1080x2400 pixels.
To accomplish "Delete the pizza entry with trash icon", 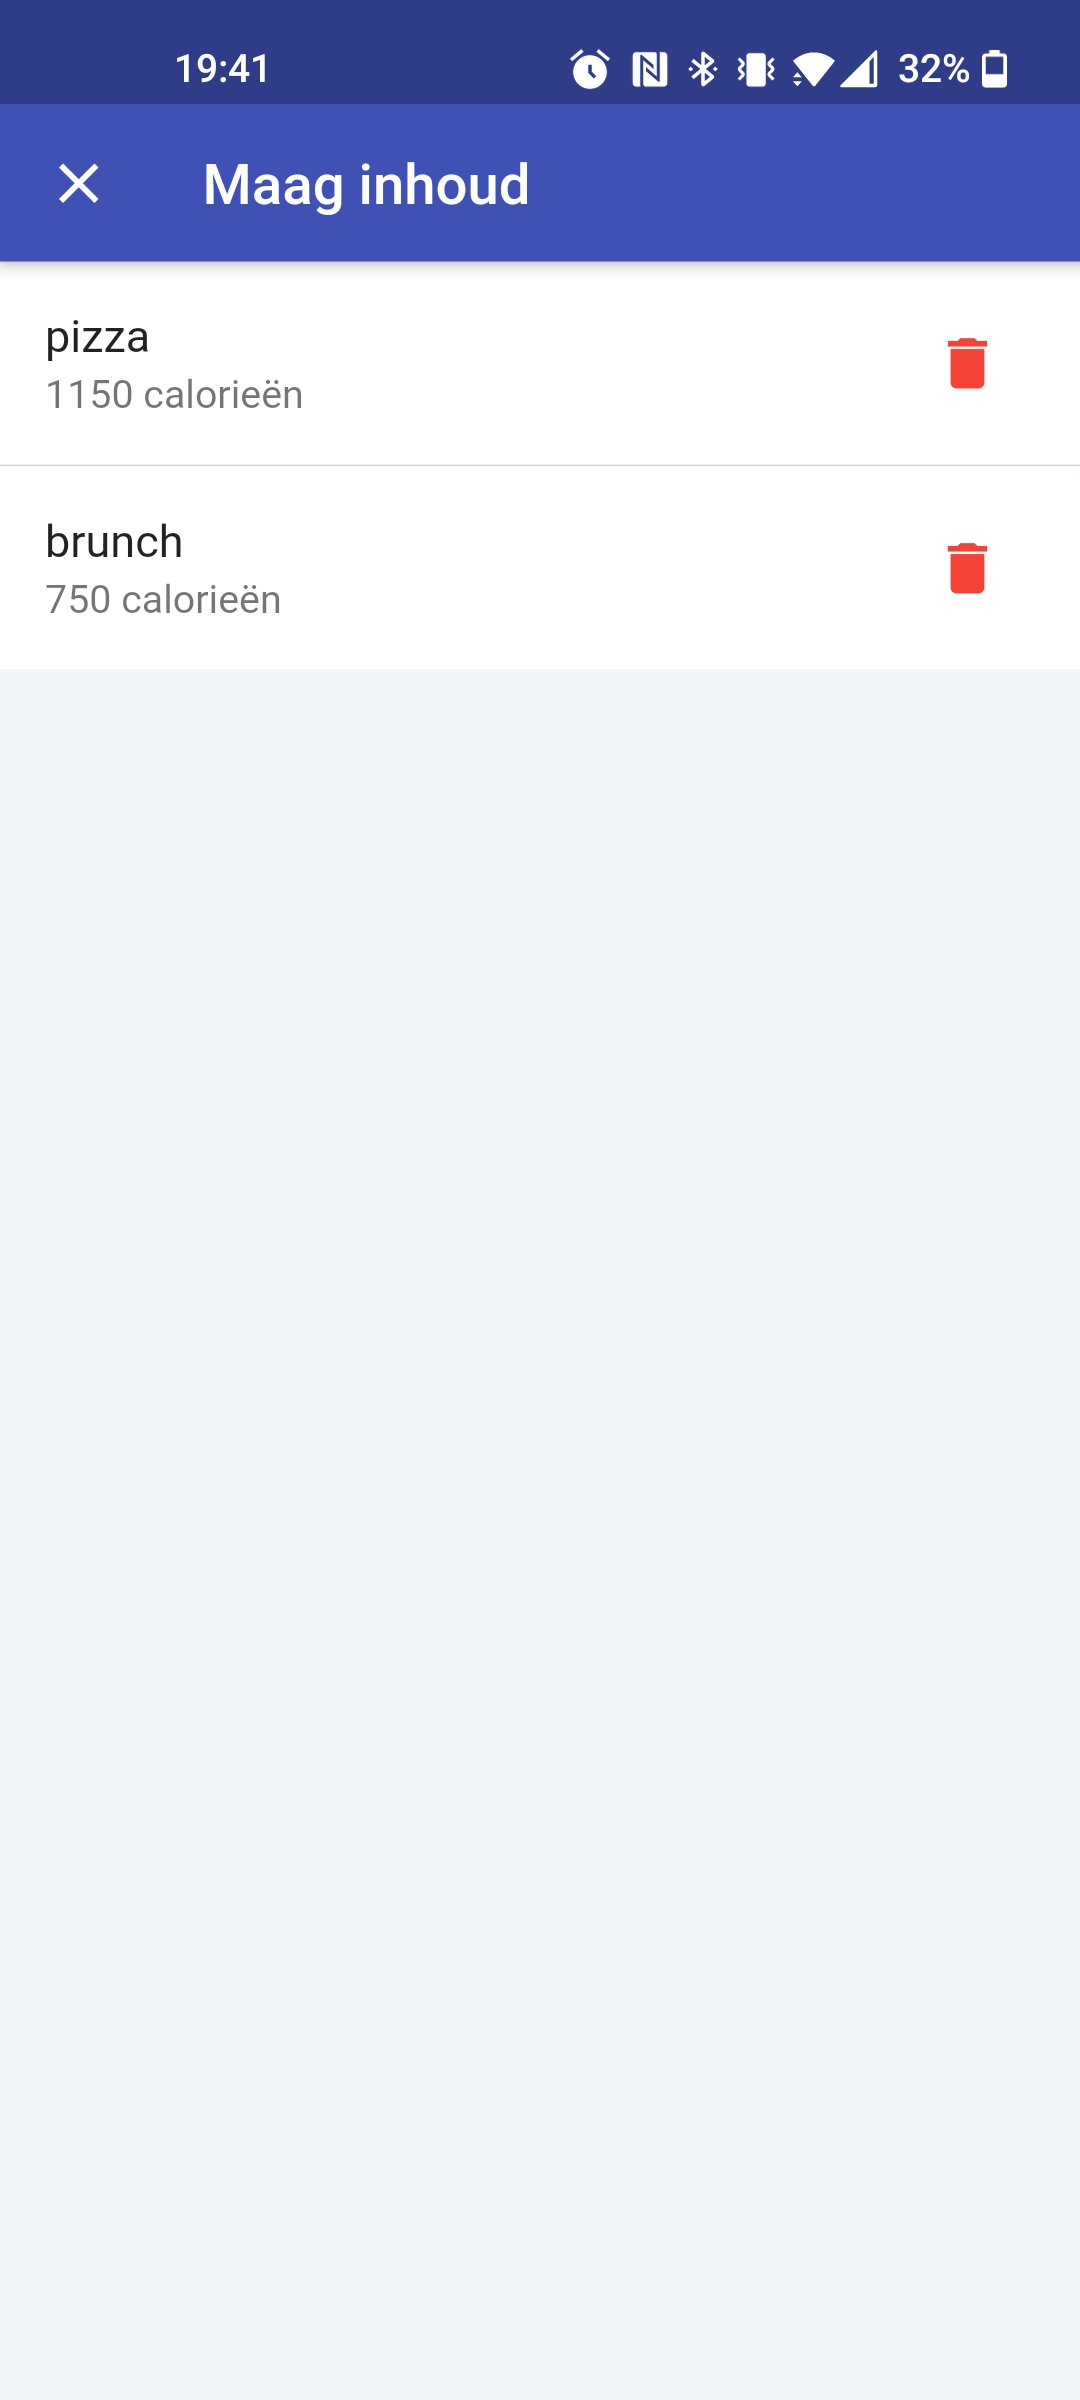I will (x=967, y=363).
